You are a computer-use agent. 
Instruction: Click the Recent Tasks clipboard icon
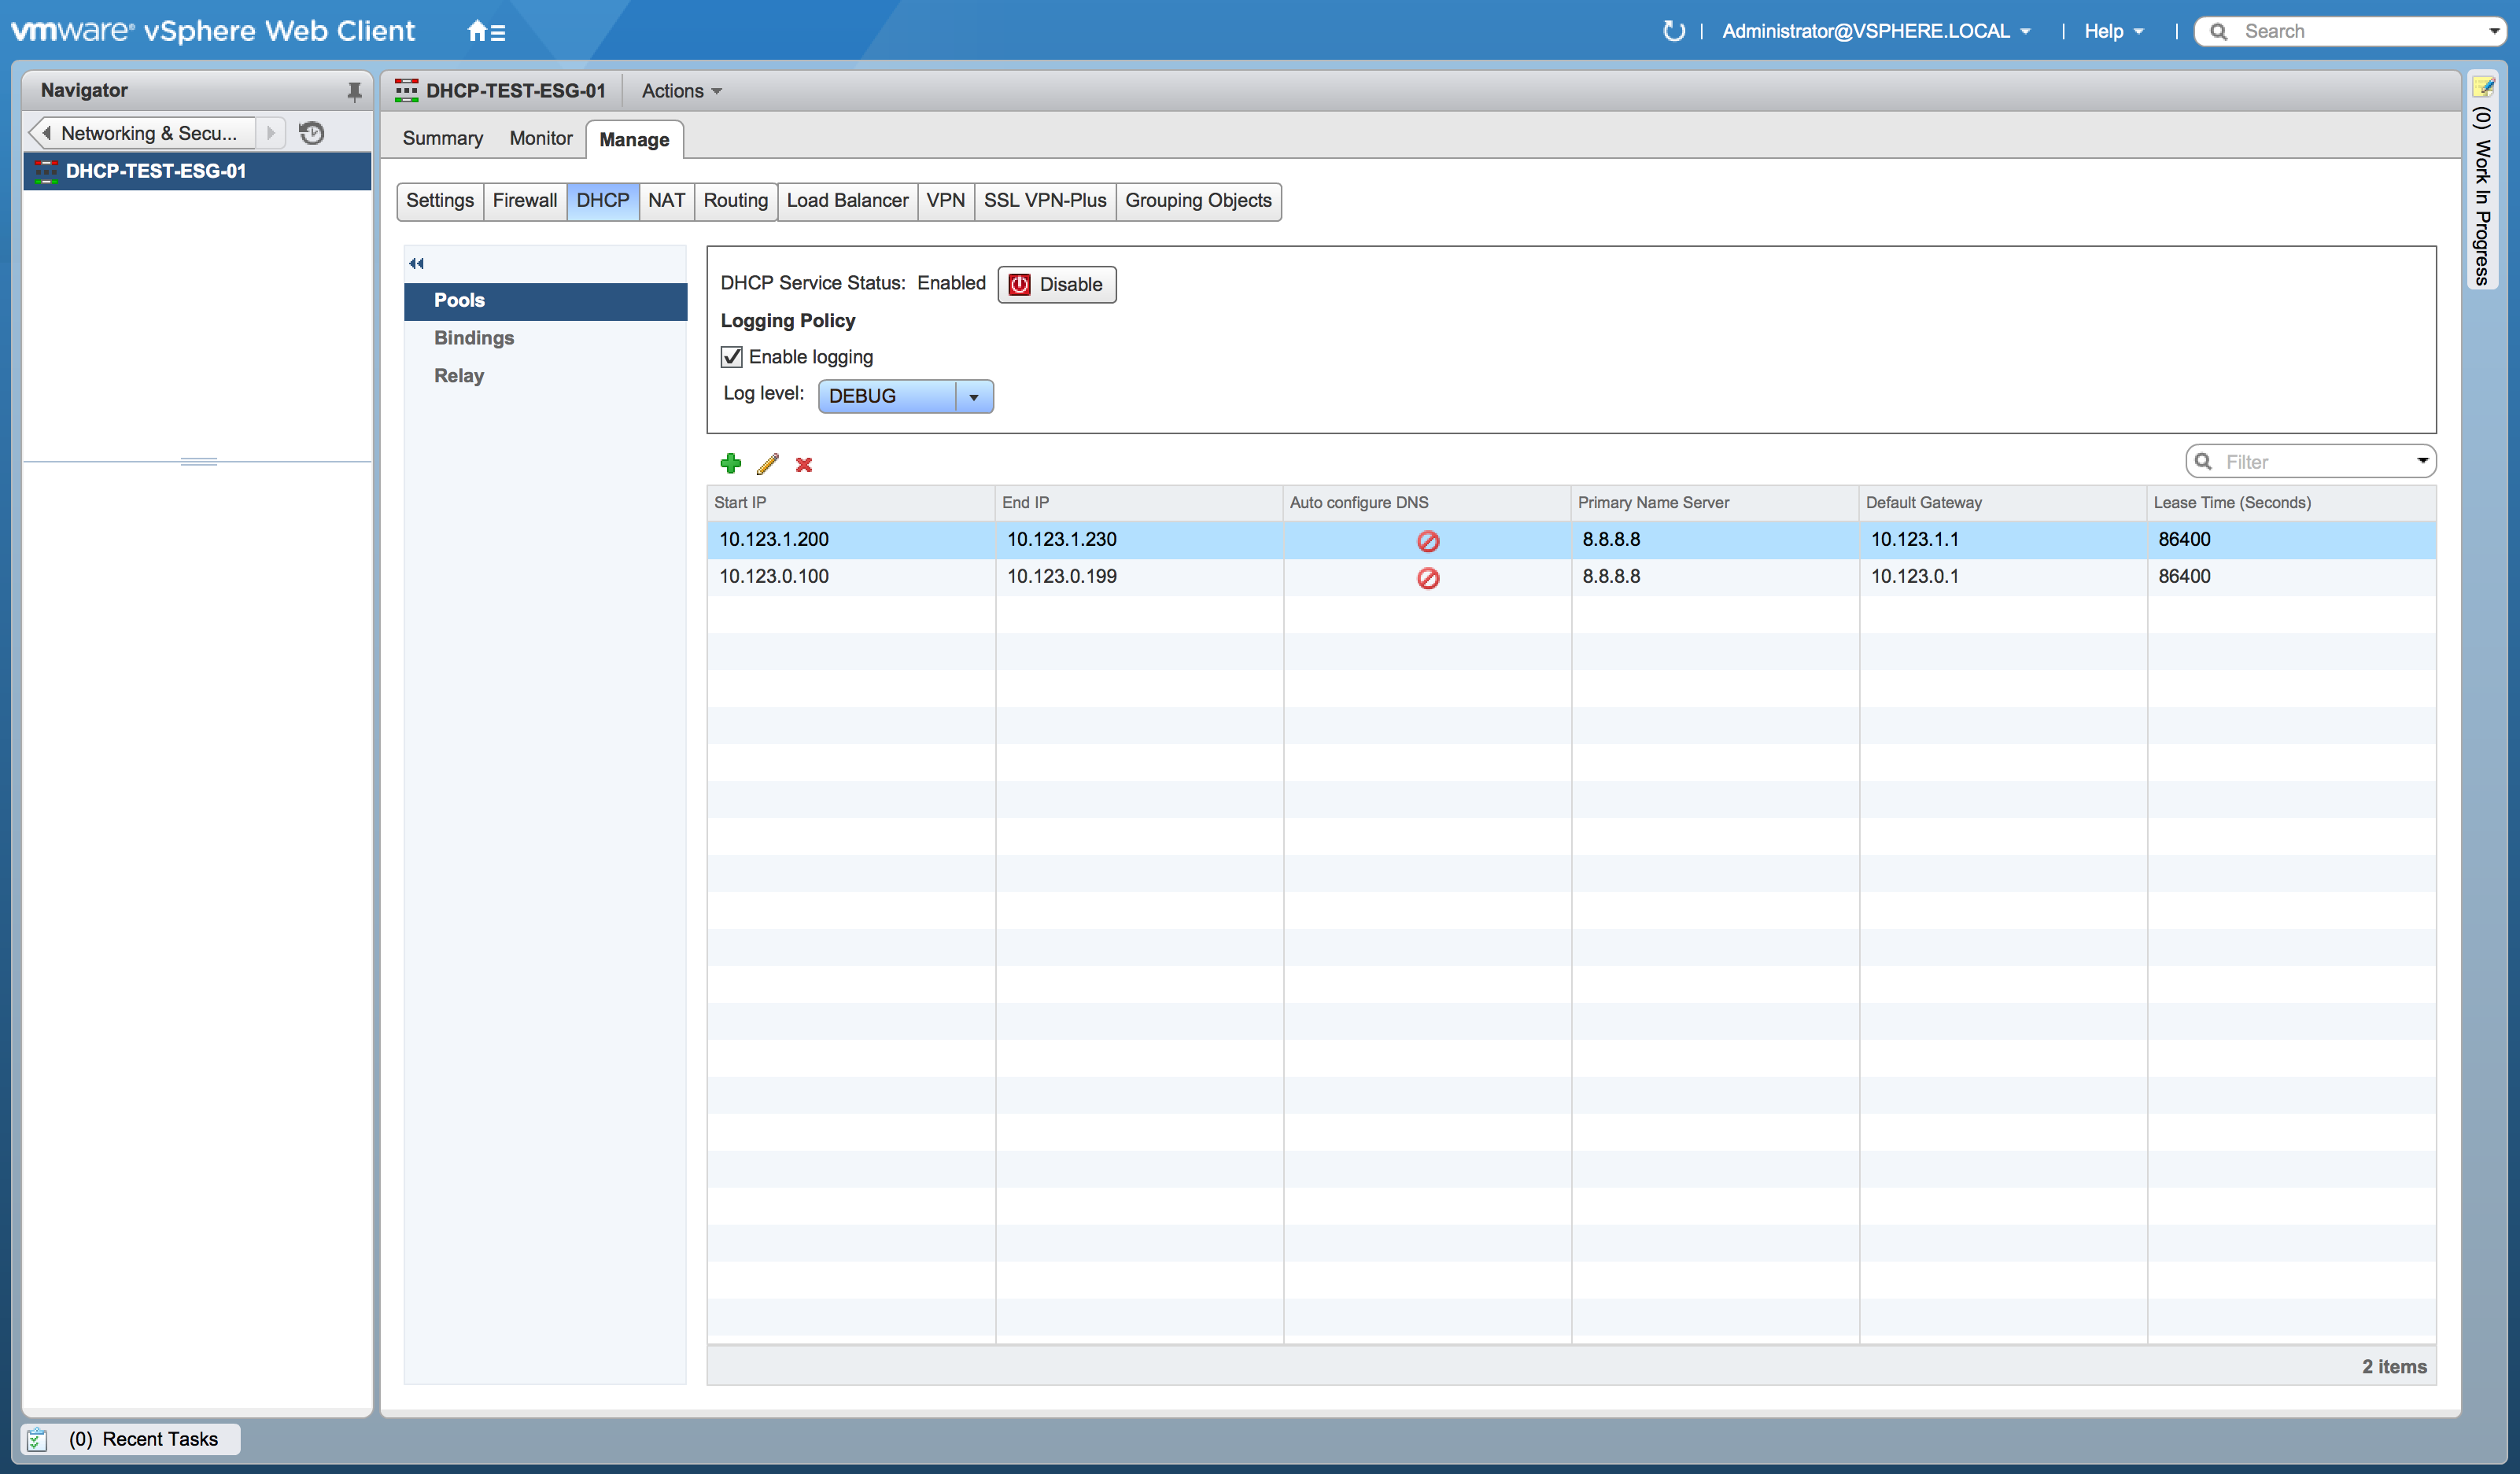(x=37, y=1439)
